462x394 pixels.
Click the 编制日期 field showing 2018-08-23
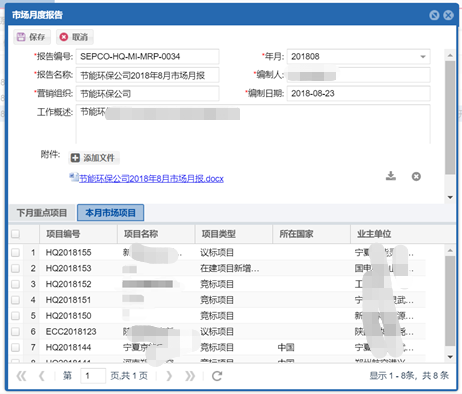pyautogui.click(x=358, y=94)
